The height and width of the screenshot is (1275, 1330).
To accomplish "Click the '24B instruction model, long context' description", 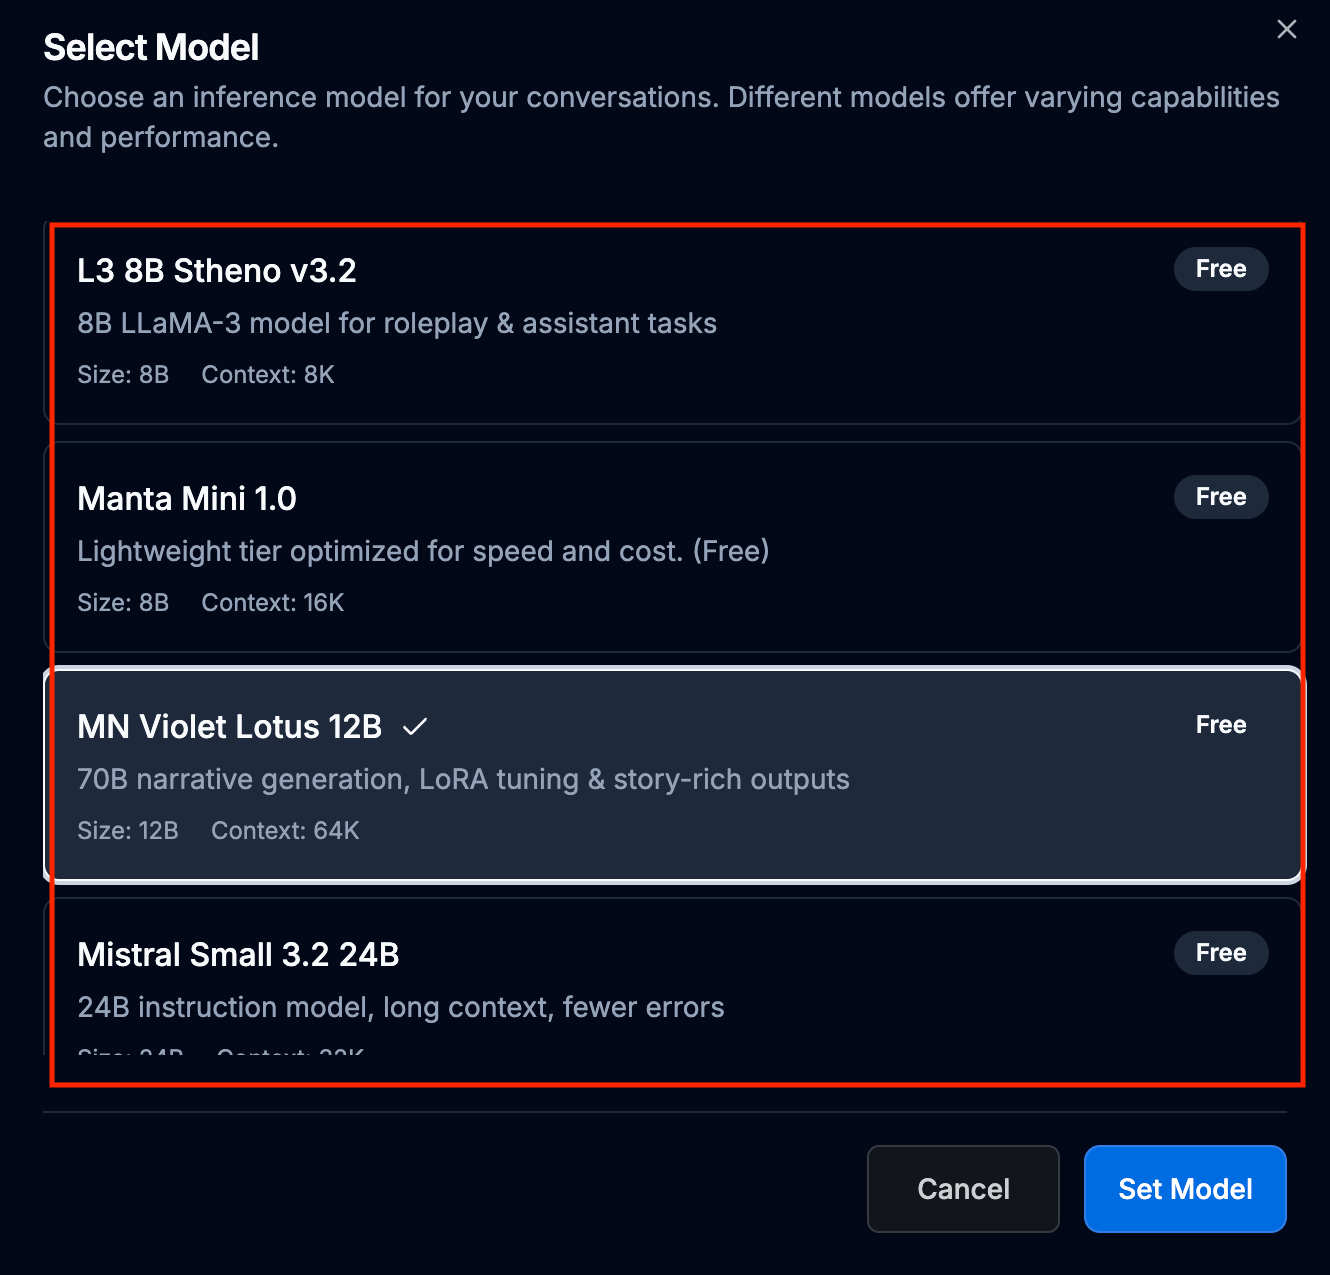I will click(400, 1008).
